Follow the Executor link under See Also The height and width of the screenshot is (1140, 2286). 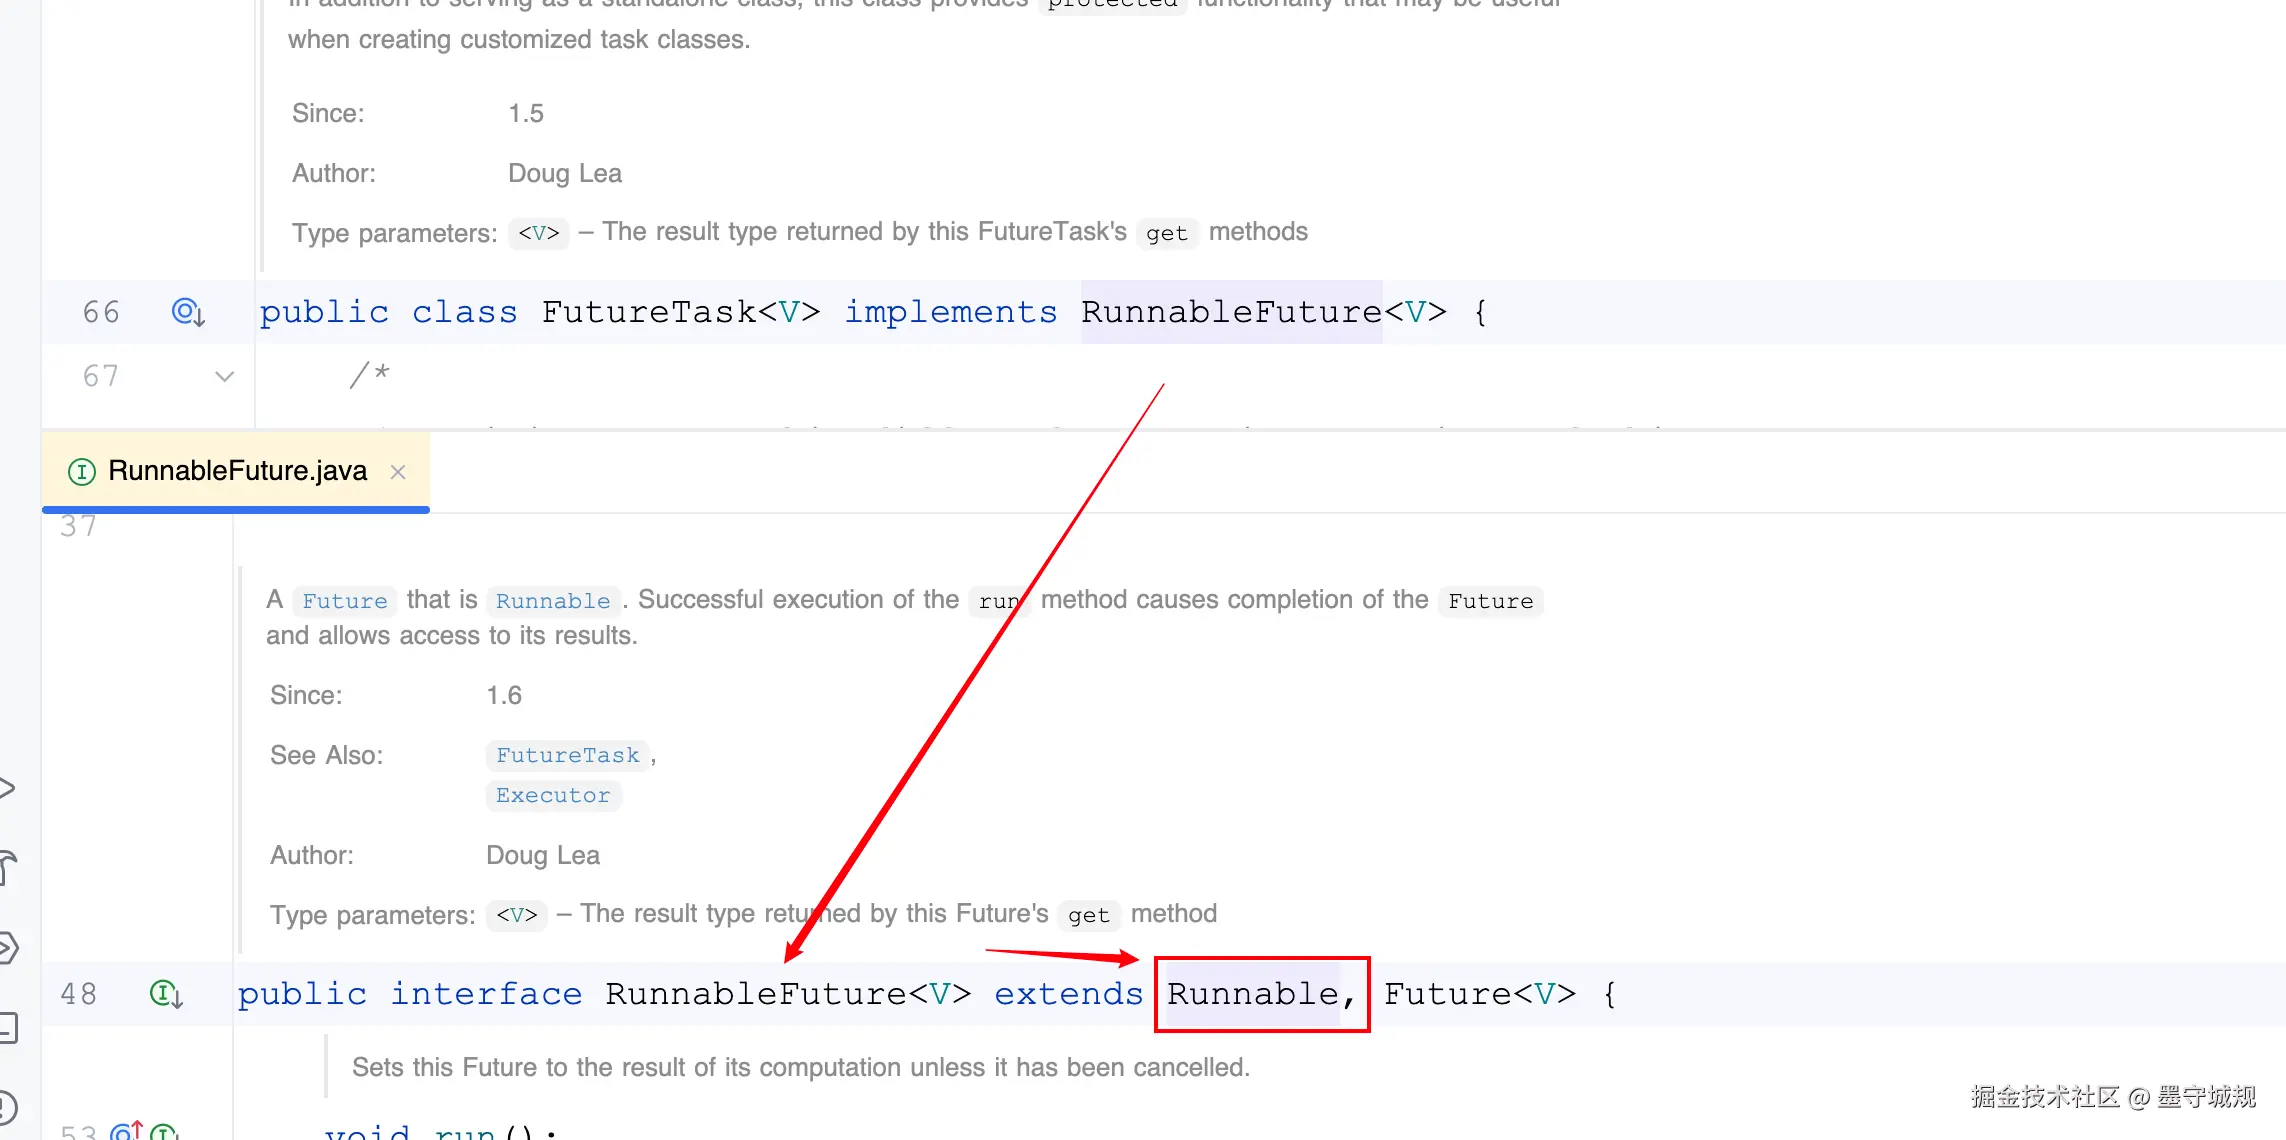552,795
